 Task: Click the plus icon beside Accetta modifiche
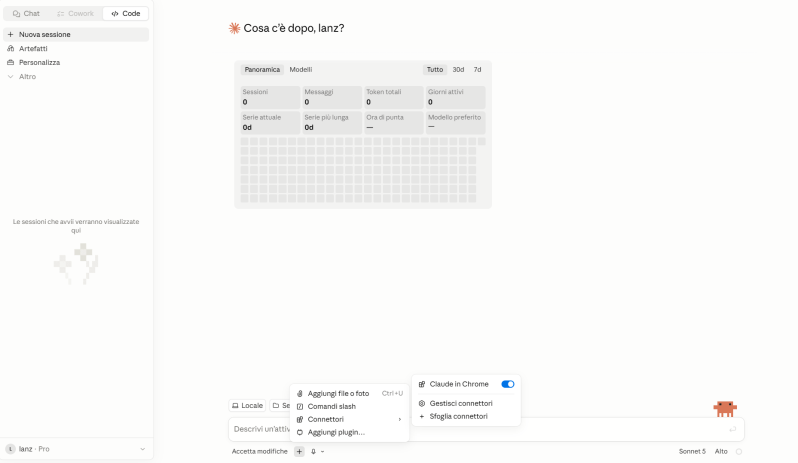(299, 451)
